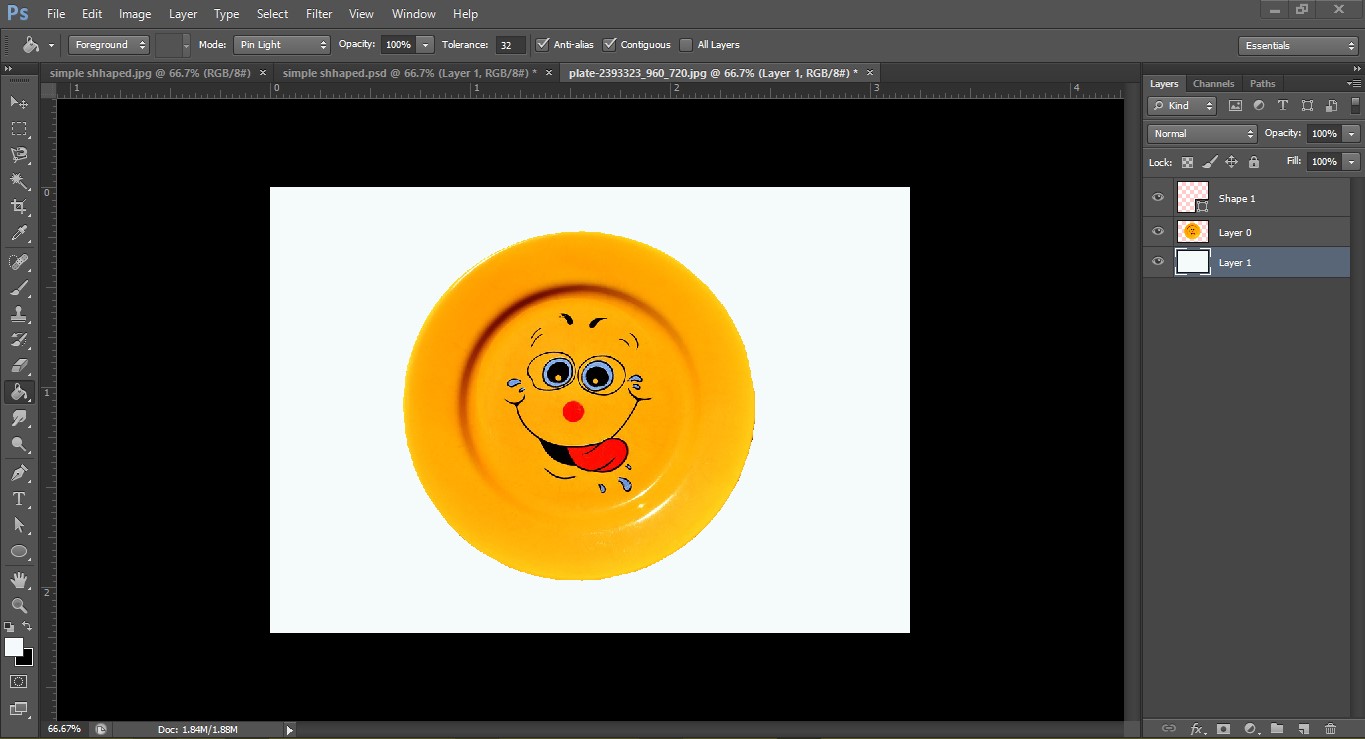Screen dimensions: 1365x739
Task: Change the screen mode
Action: point(19,709)
